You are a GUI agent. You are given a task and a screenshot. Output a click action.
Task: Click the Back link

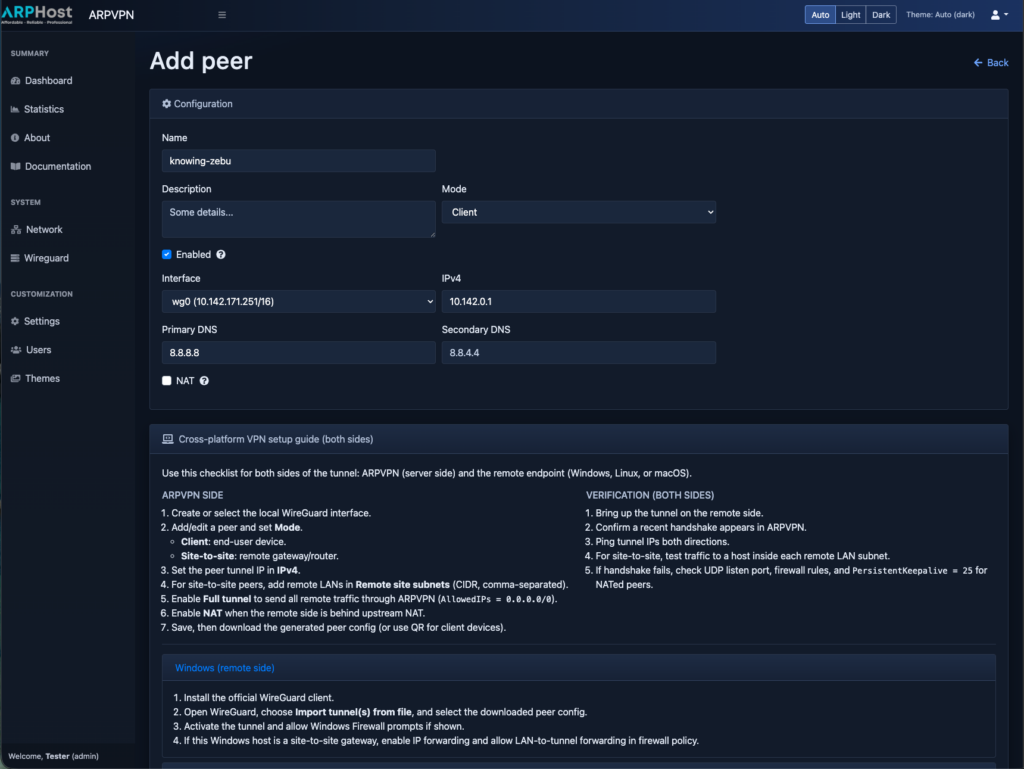(x=990, y=62)
